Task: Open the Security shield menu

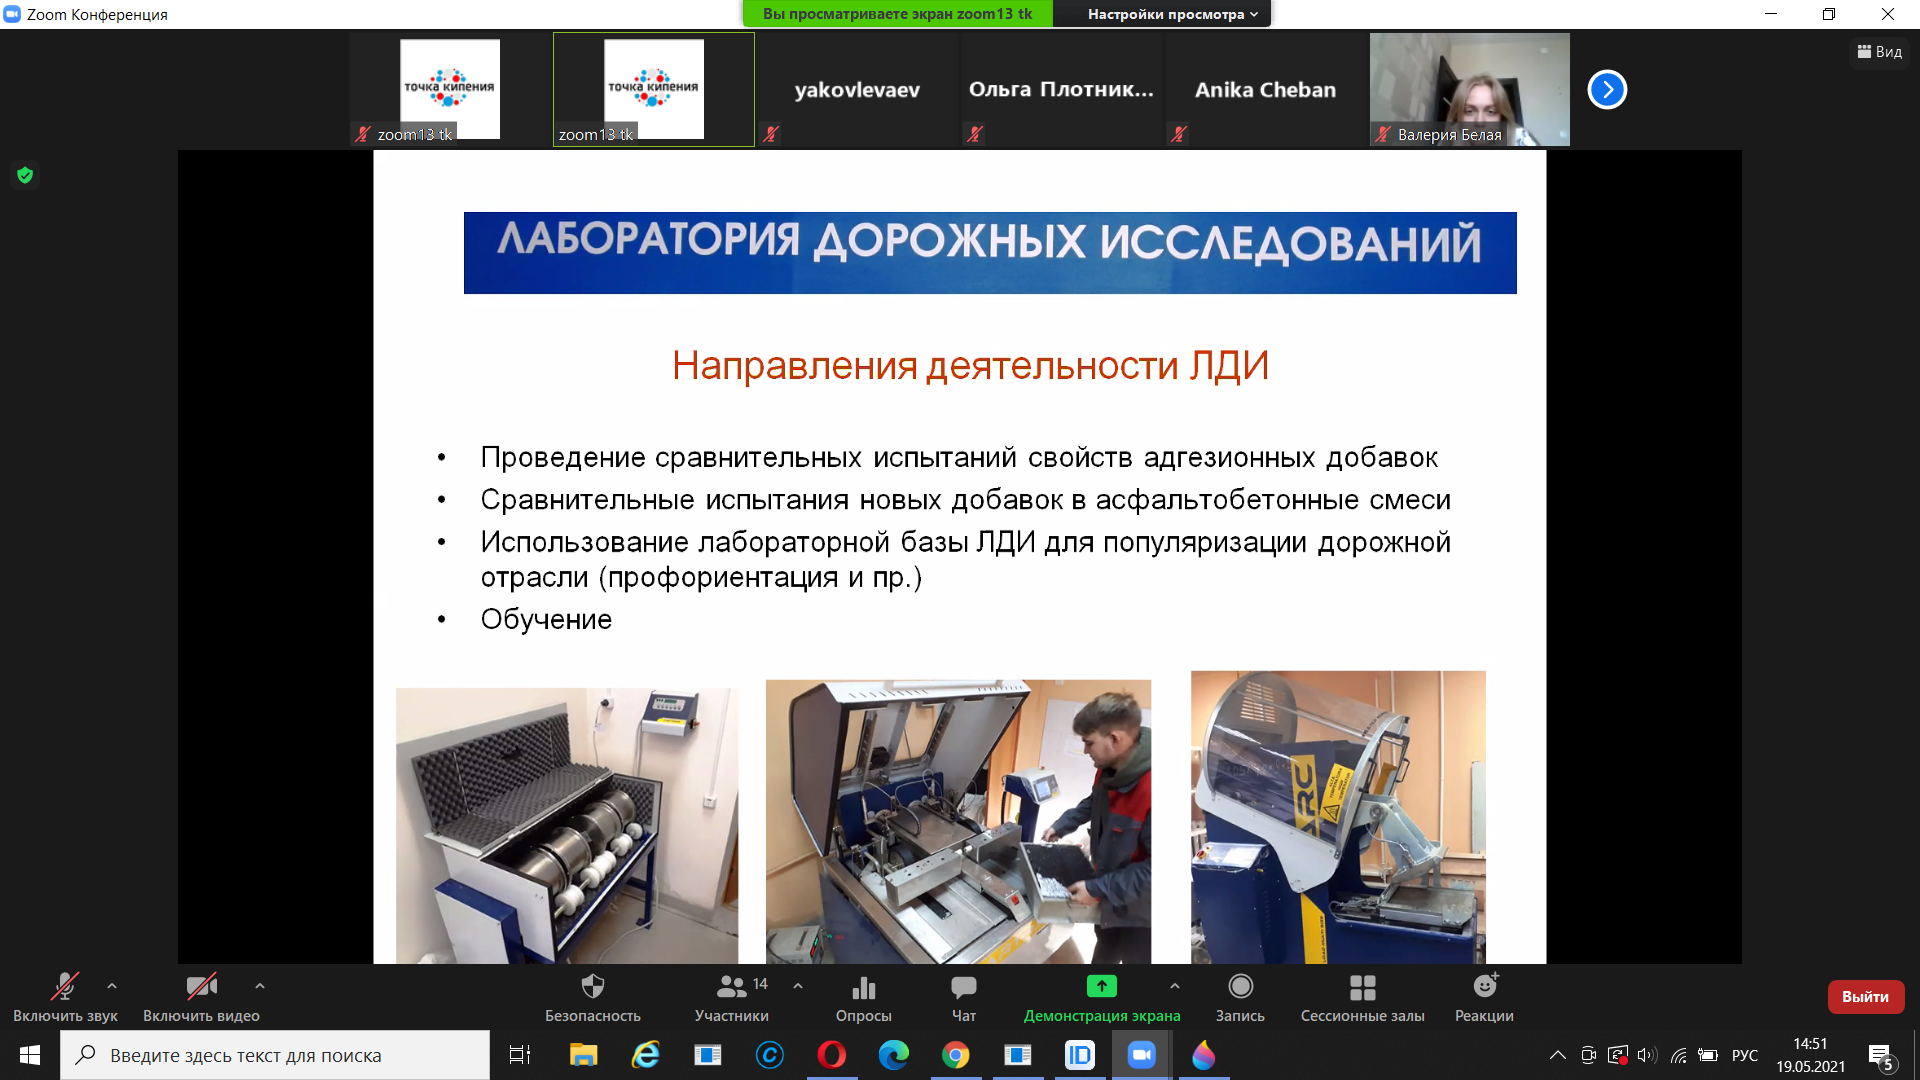Action: pos(592,997)
